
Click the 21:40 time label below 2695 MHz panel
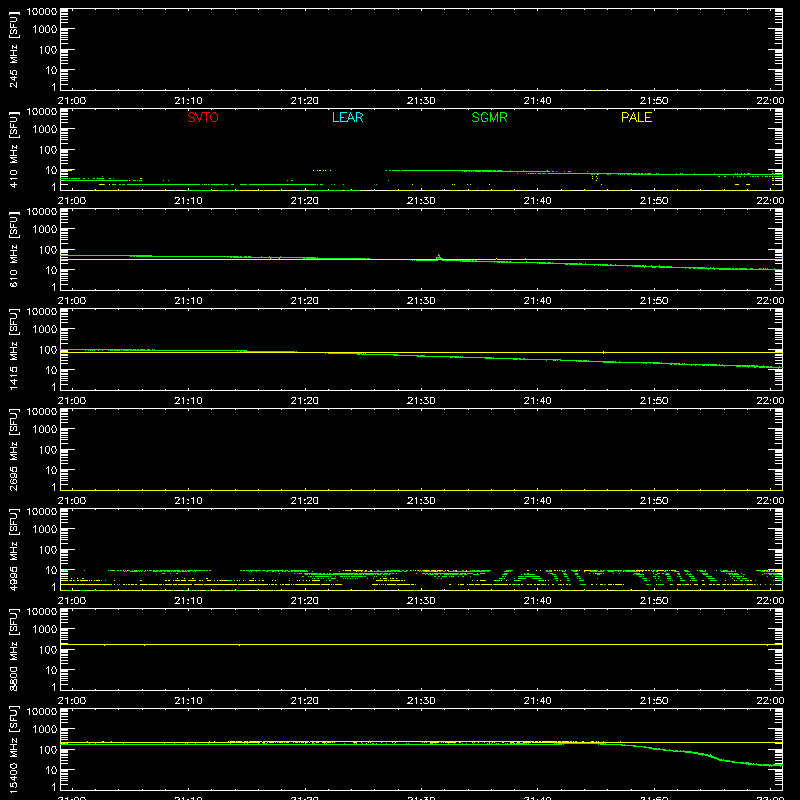(537, 501)
